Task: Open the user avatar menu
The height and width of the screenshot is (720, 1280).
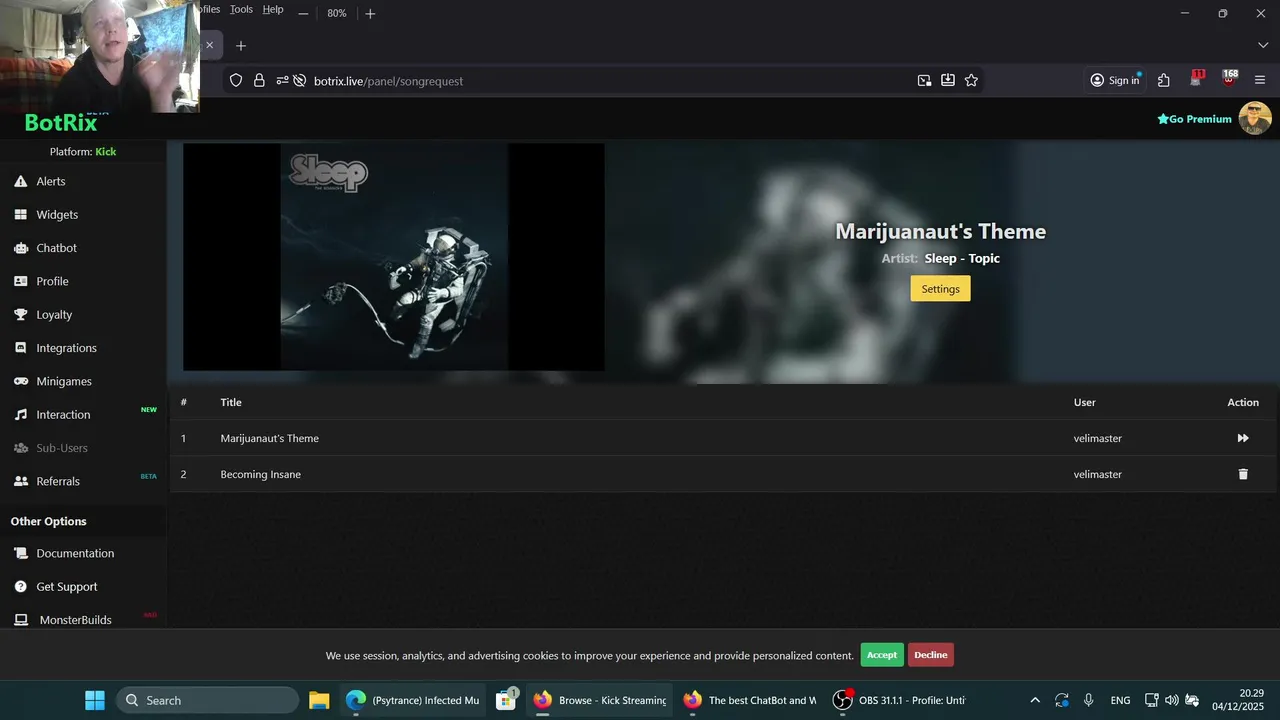Action: click(x=1255, y=118)
